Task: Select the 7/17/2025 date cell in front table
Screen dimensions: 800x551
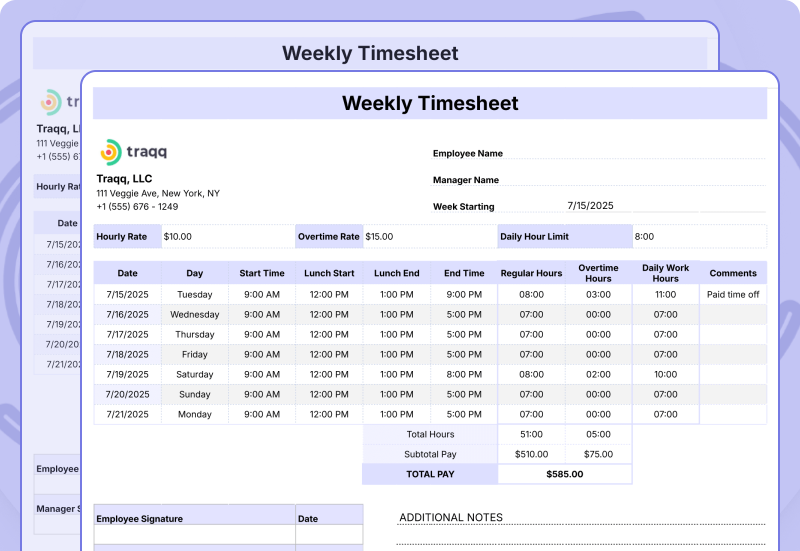Action: coord(128,334)
